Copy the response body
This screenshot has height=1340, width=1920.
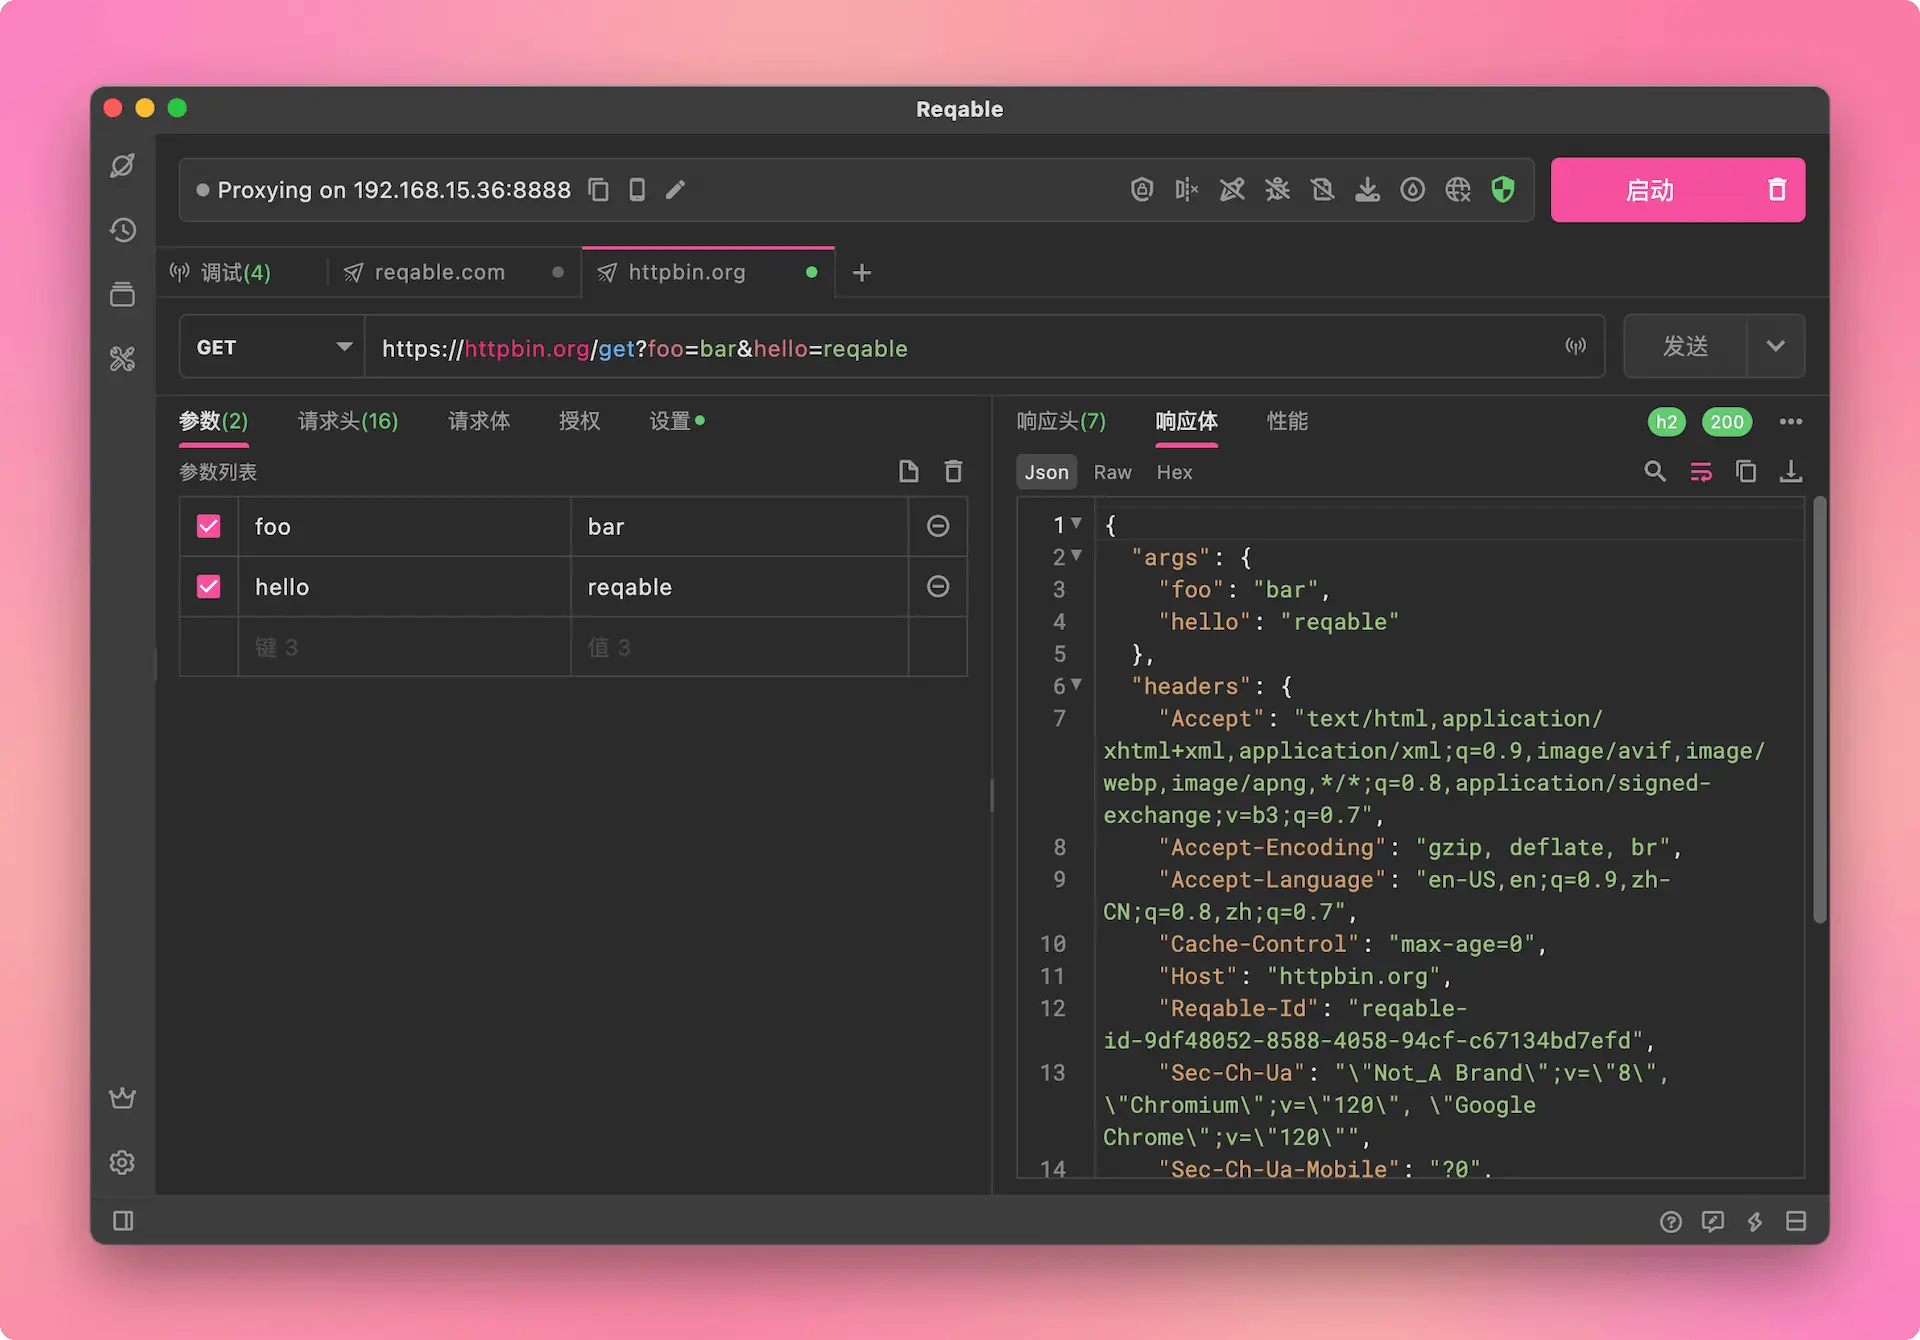[1746, 471]
